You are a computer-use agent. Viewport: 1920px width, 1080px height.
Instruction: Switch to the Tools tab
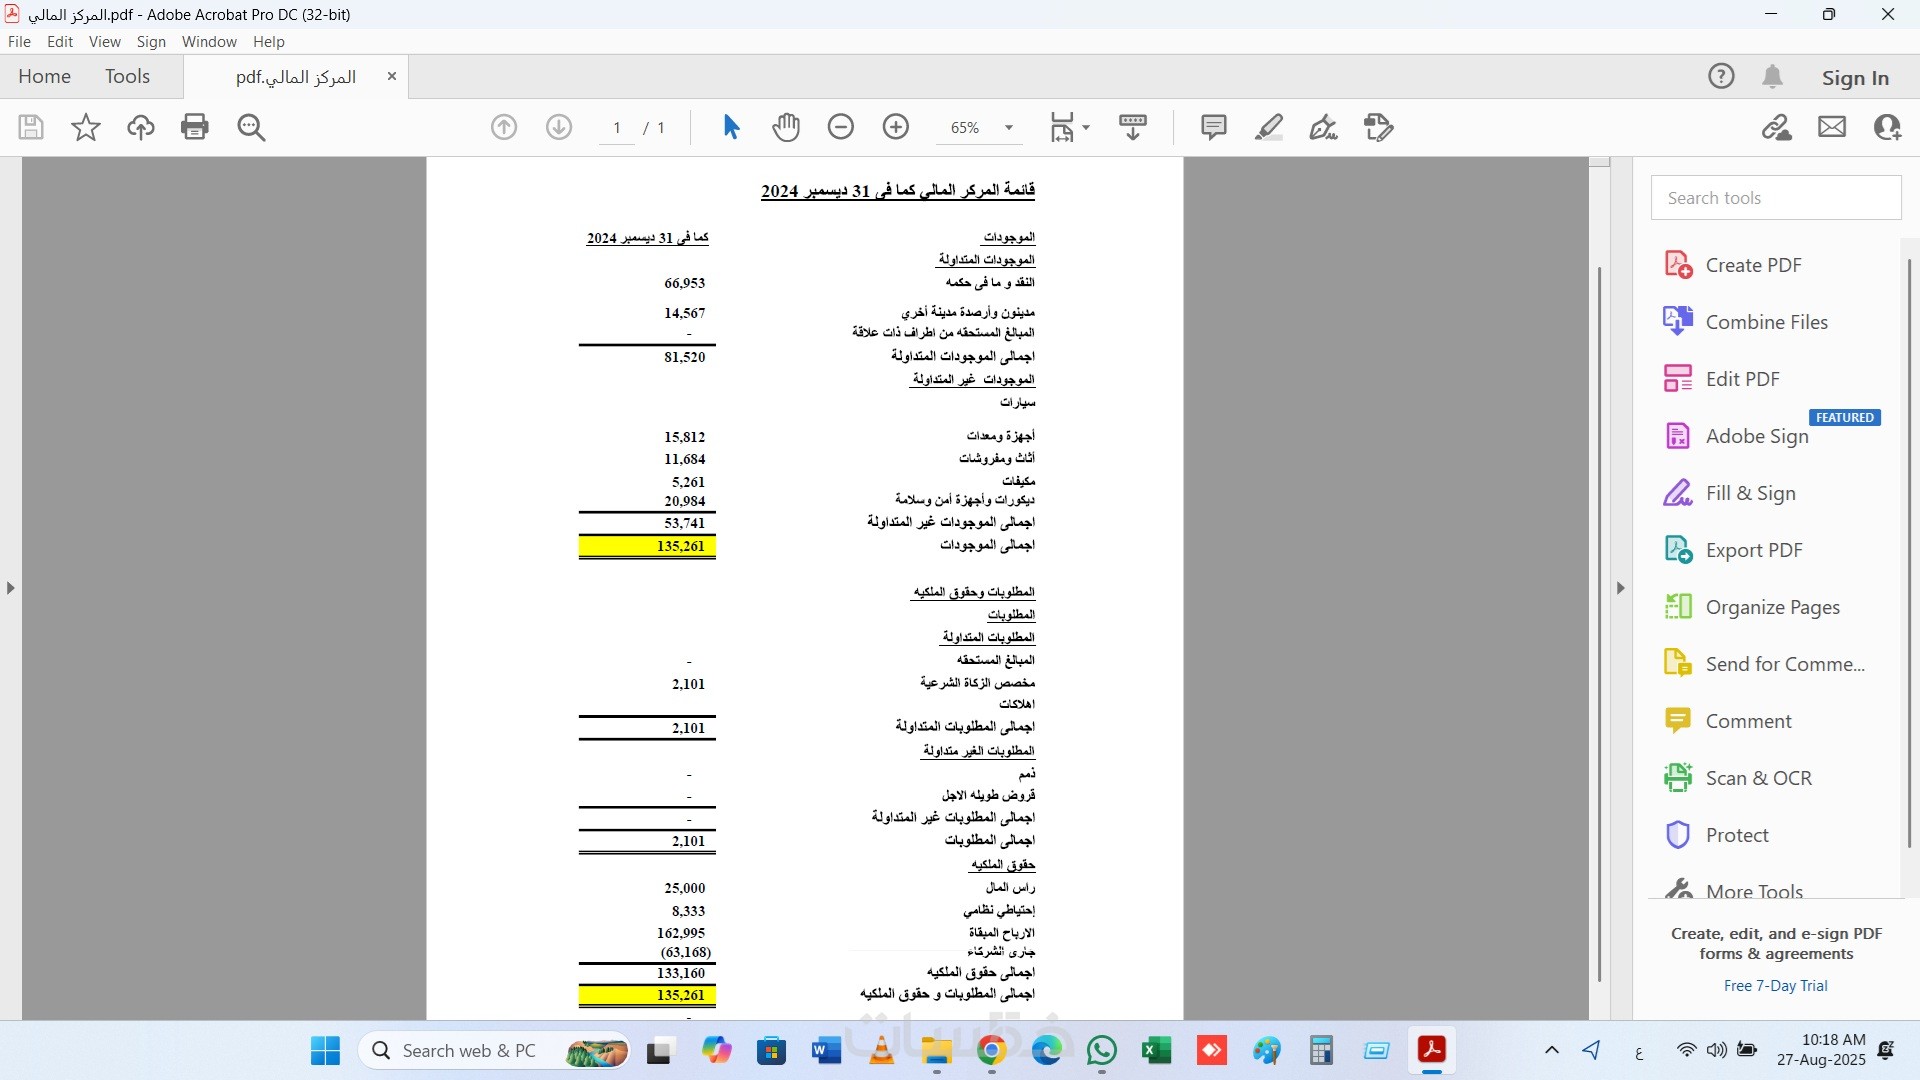[127, 77]
